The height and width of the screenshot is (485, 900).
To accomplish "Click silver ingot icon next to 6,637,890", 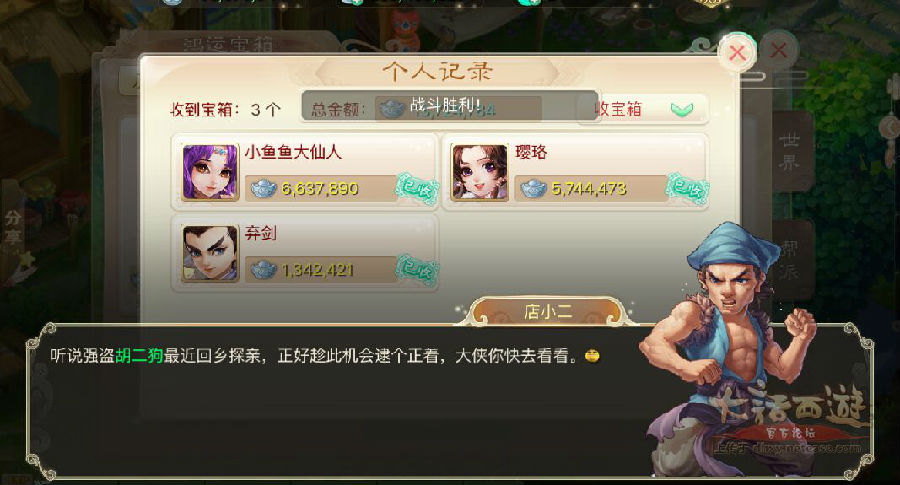I will tap(264, 188).
